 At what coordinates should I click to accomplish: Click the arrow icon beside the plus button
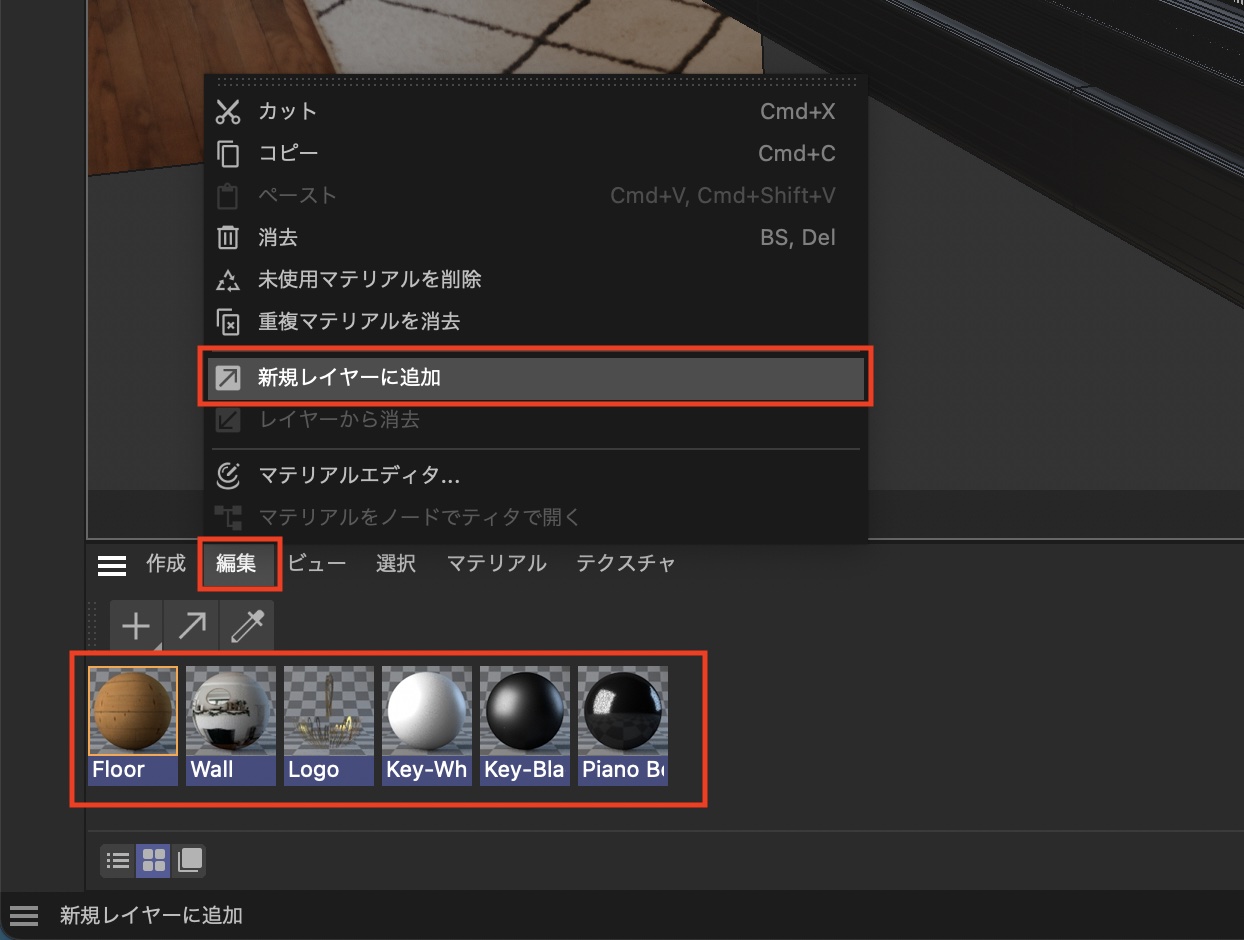click(191, 627)
